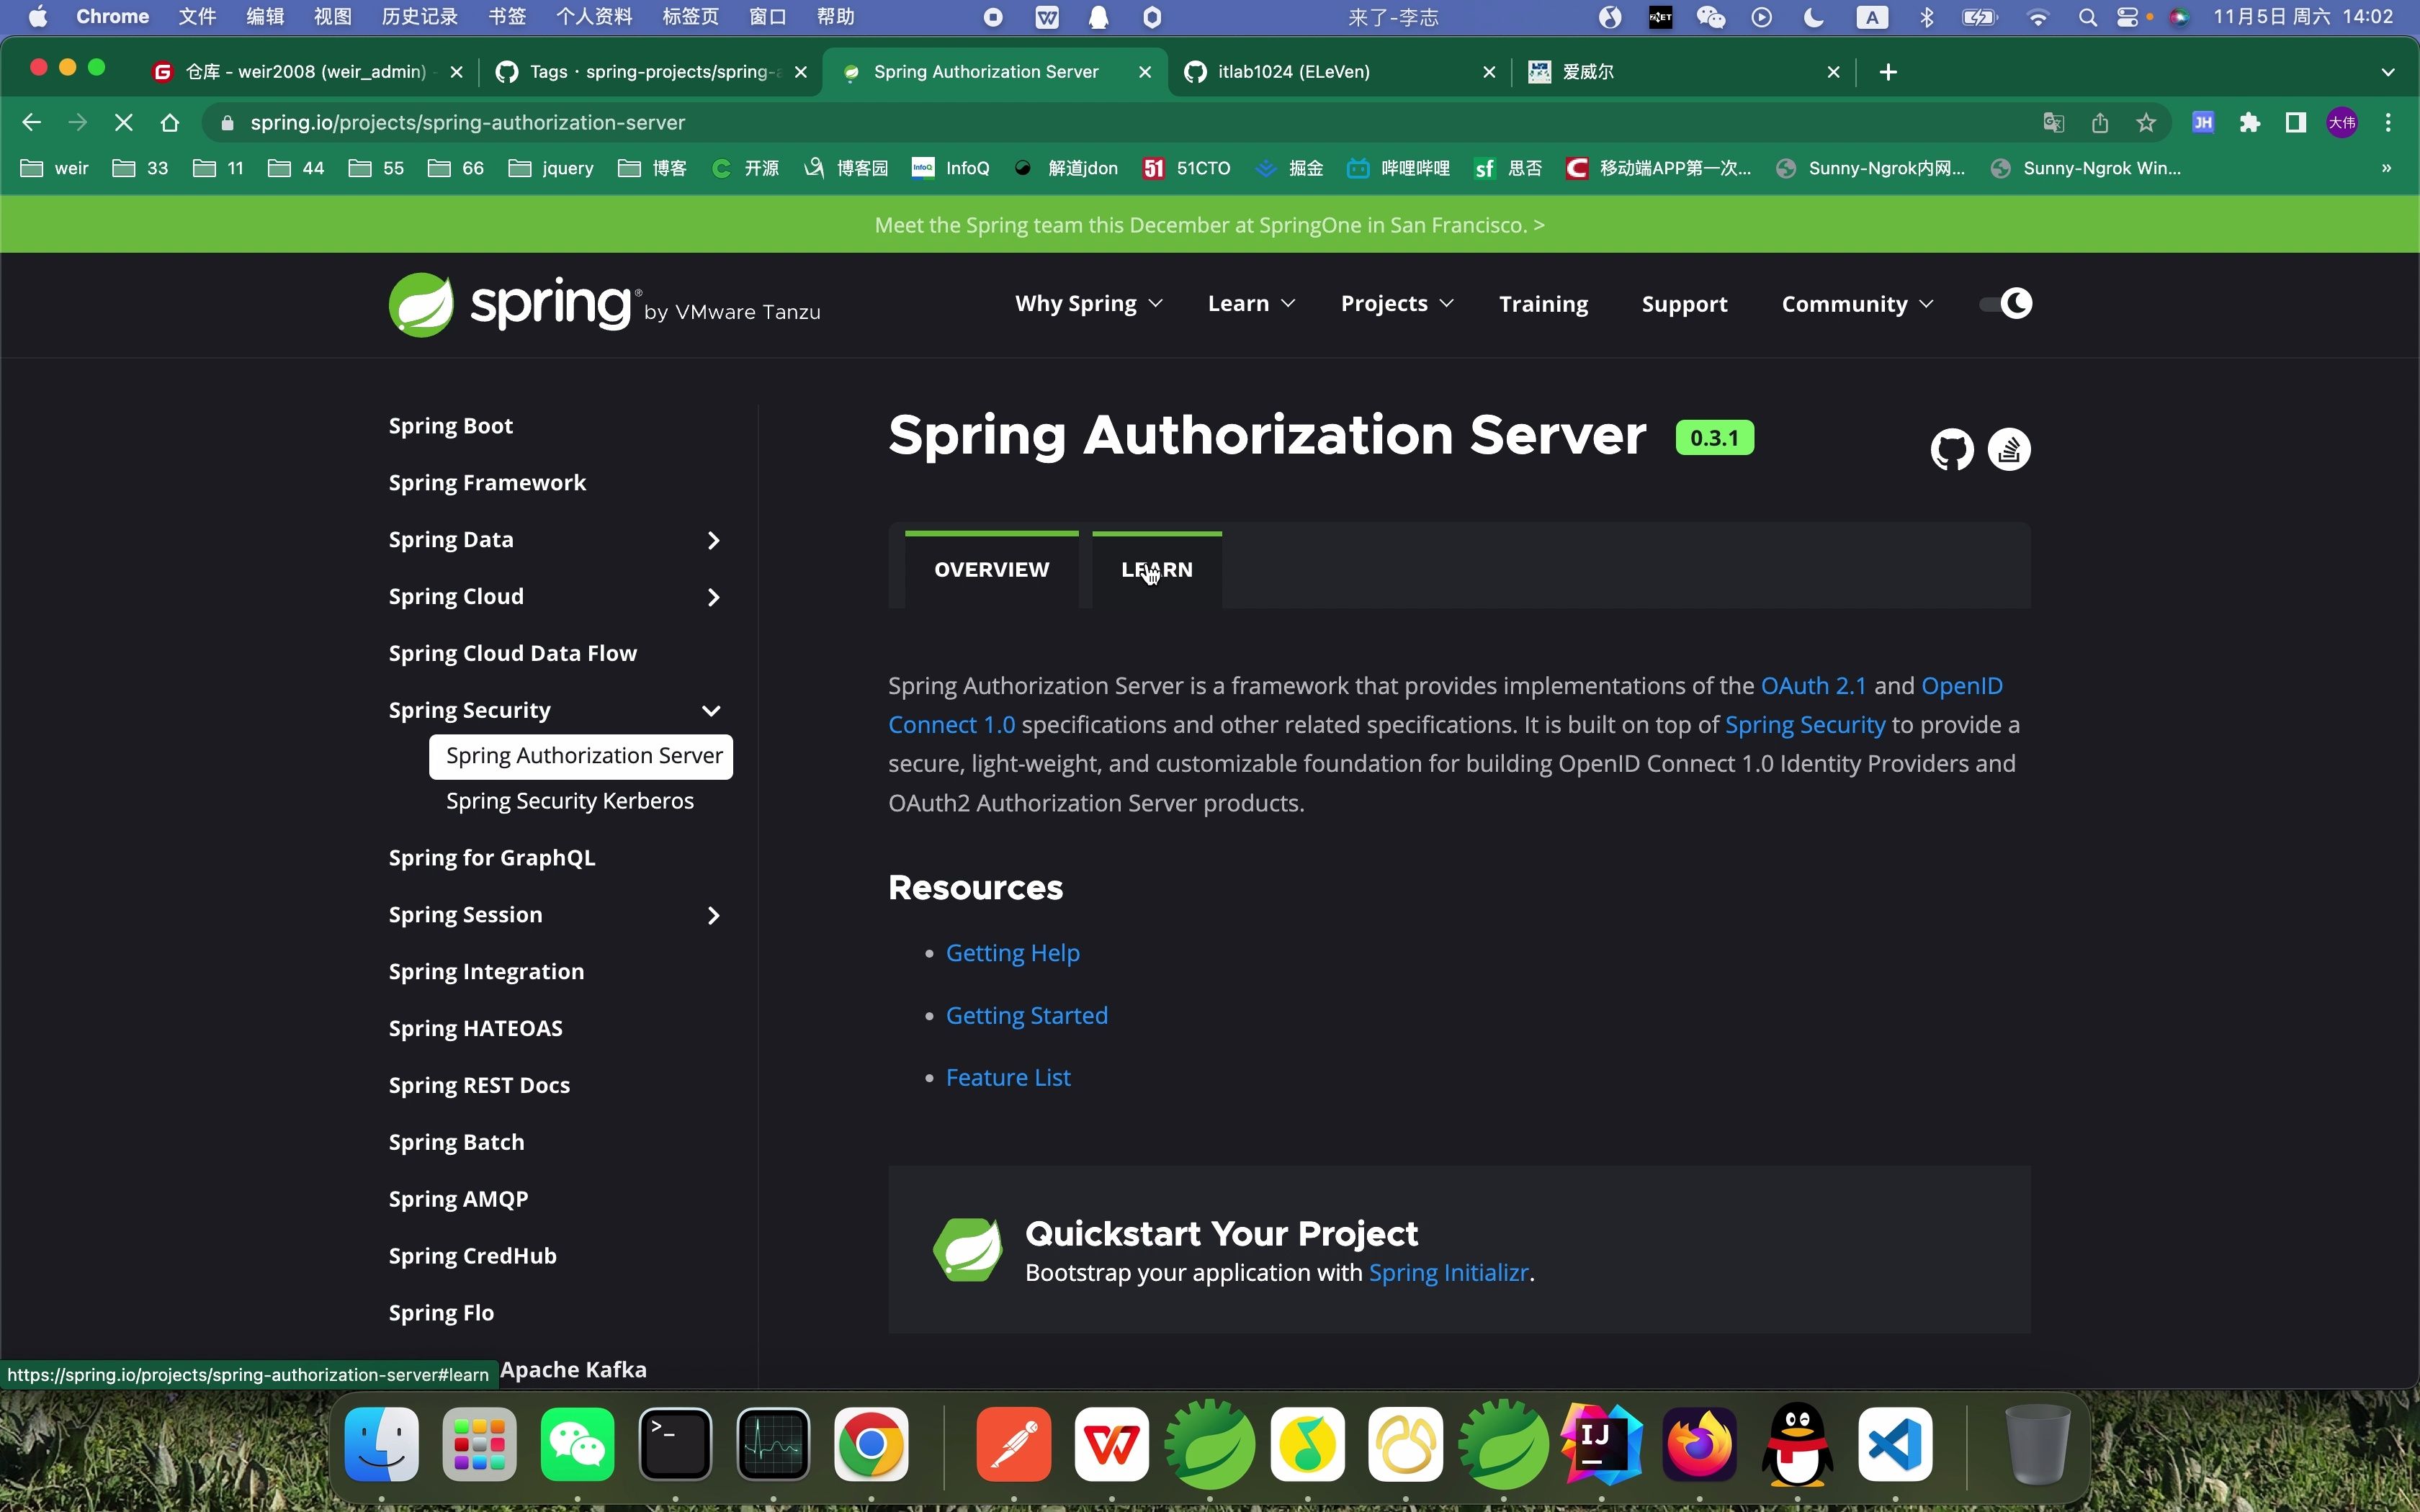Expand Spring Session section
This screenshot has height=1512, width=2420.
coord(711,914)
